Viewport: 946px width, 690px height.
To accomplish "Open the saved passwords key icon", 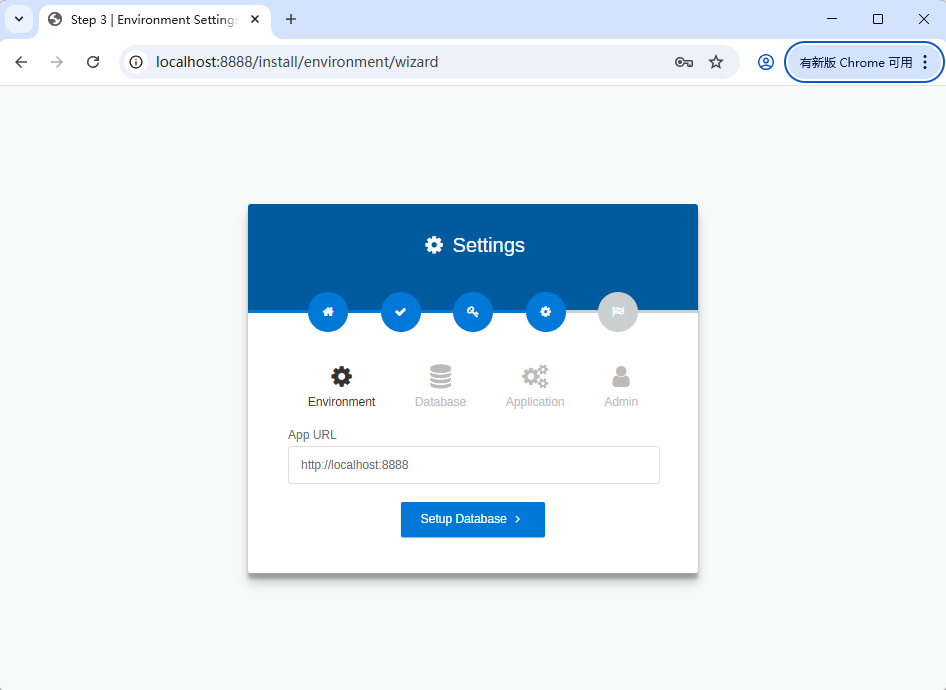I will [684, 62].
